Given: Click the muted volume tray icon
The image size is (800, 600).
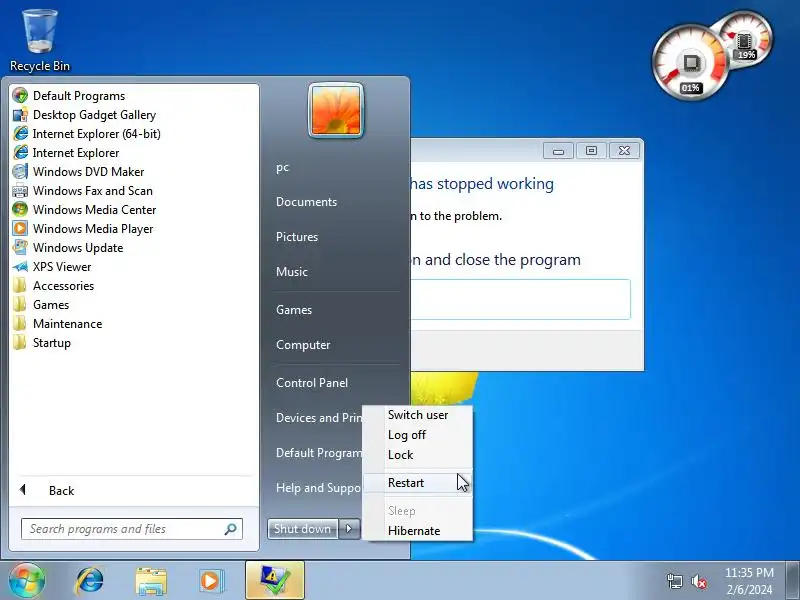Looking at the screenshot, I should click(698, 581).
